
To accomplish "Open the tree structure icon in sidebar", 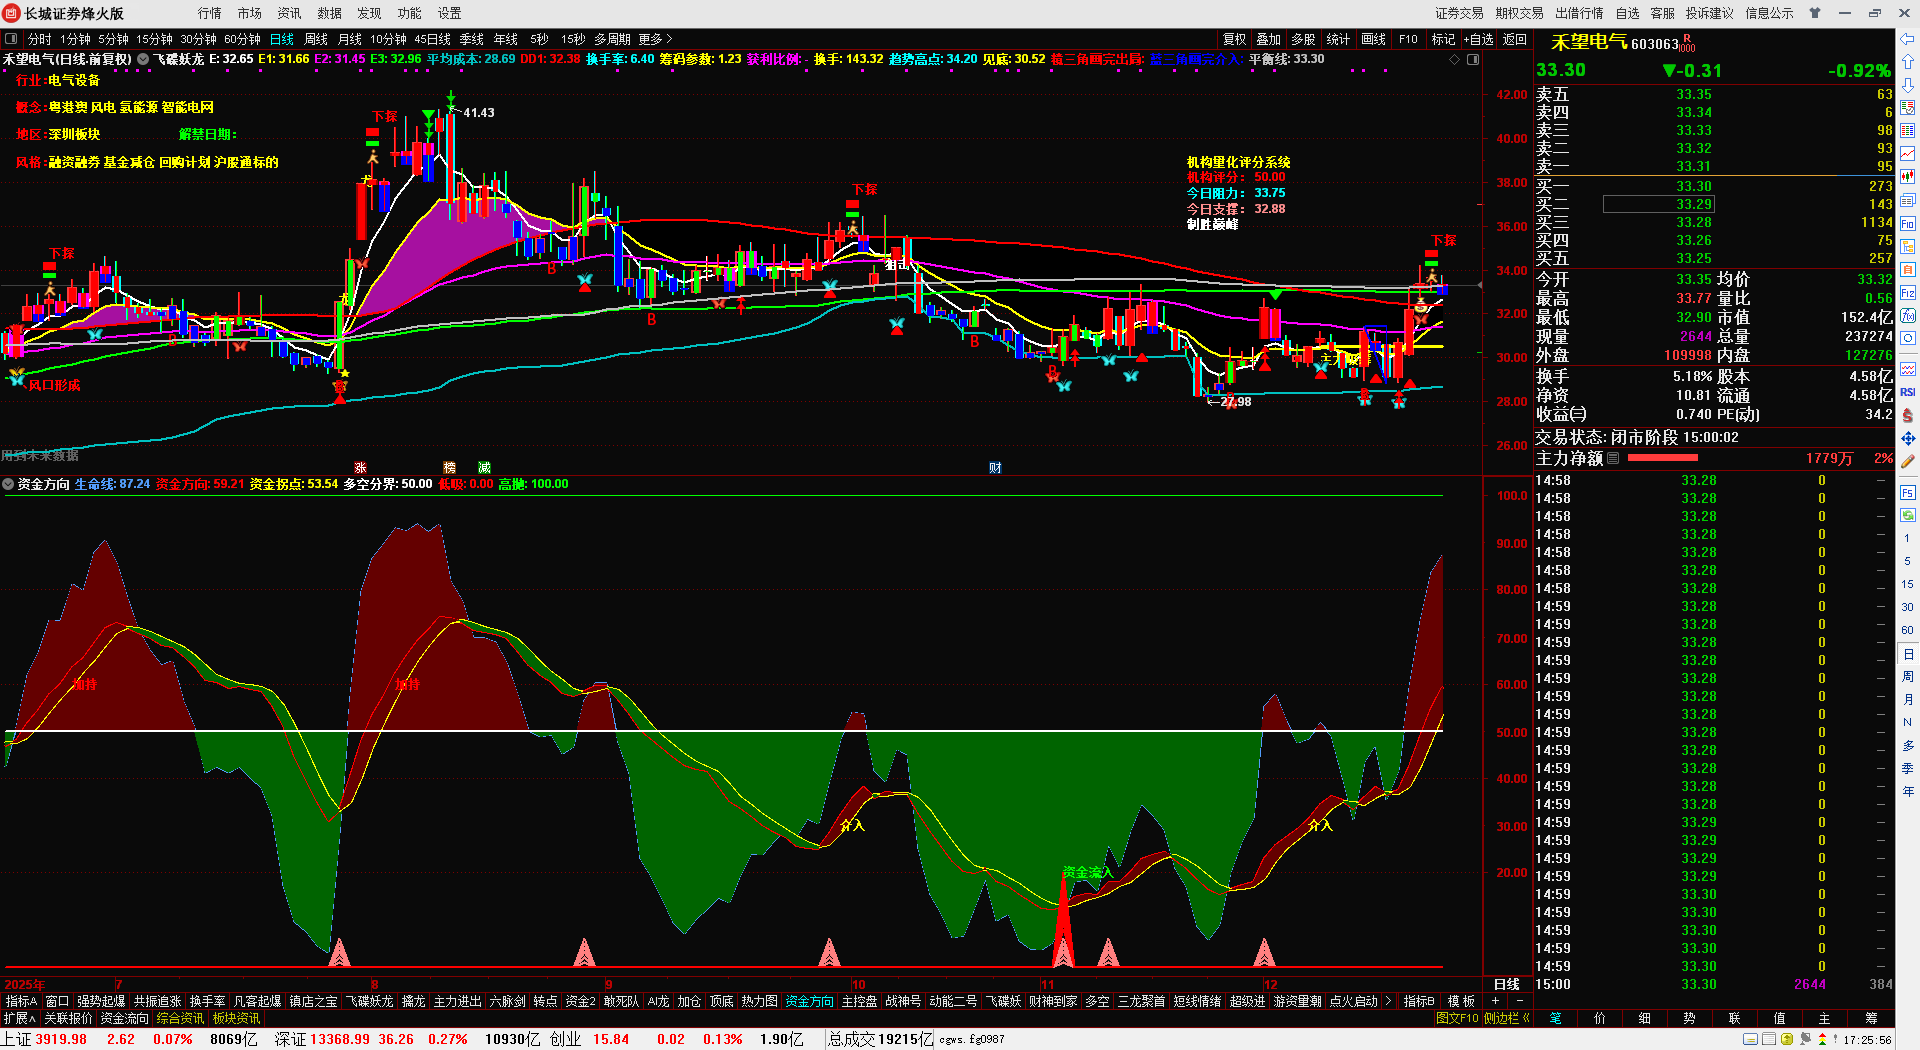I will [x=1908, y=246].
